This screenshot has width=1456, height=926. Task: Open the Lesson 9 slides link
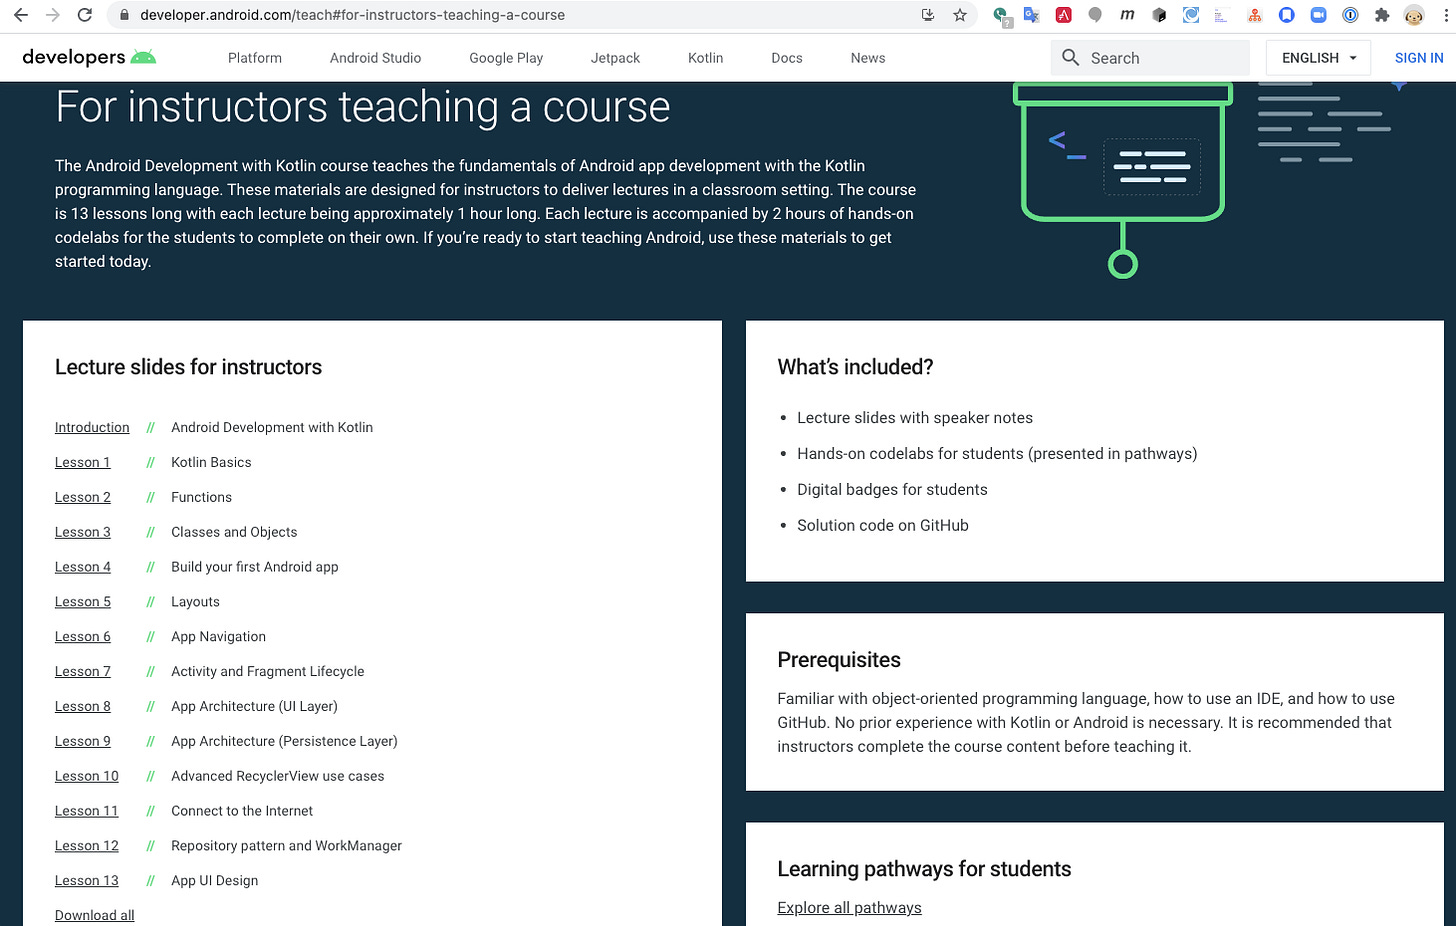pos(83,741)
